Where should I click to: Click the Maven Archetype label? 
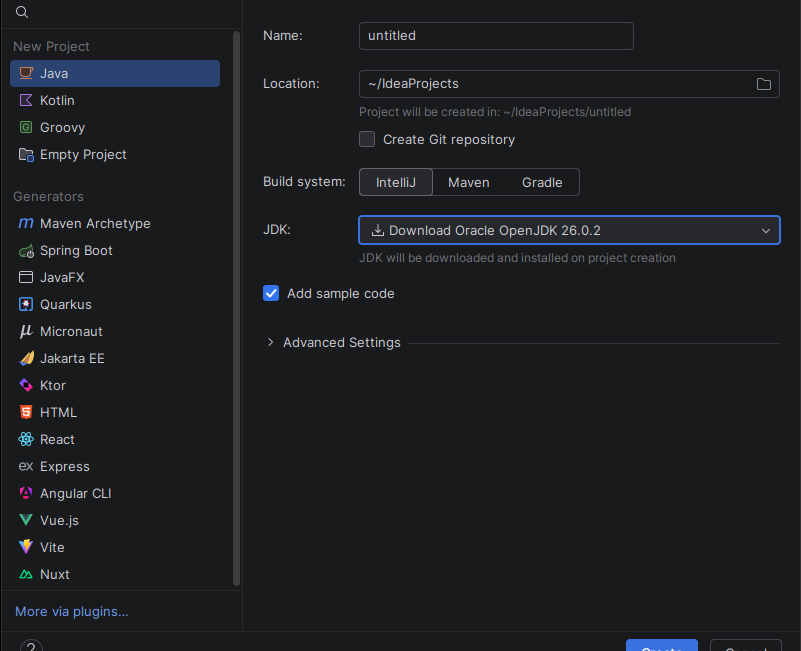(x=95, y=224)
